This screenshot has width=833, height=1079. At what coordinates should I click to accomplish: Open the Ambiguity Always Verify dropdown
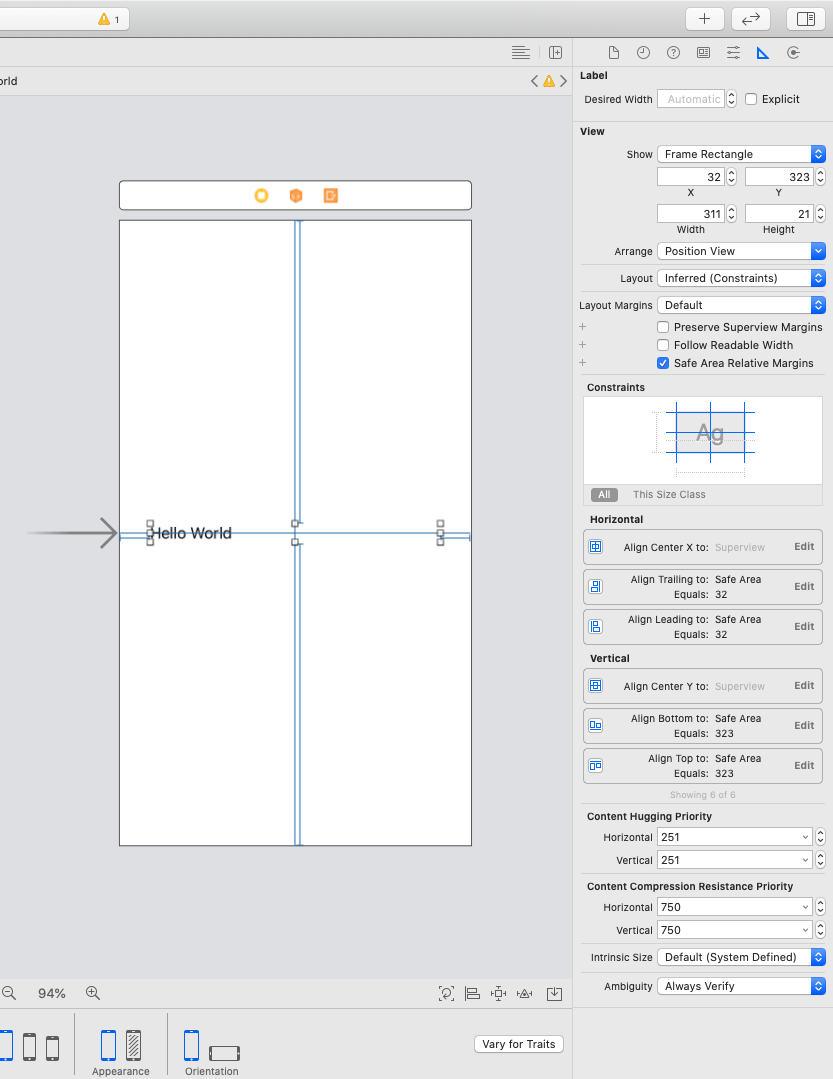coord(741,986)
